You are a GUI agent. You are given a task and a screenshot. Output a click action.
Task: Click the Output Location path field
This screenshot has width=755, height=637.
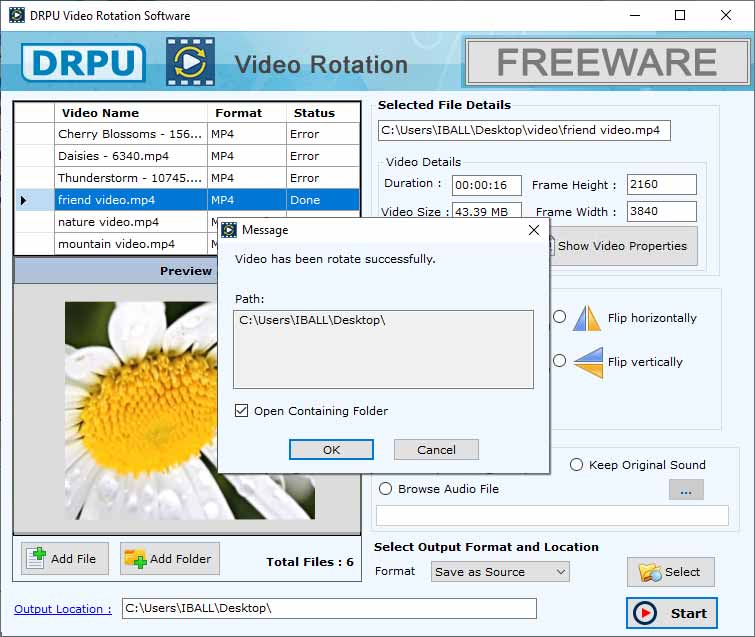click(329, 609)
